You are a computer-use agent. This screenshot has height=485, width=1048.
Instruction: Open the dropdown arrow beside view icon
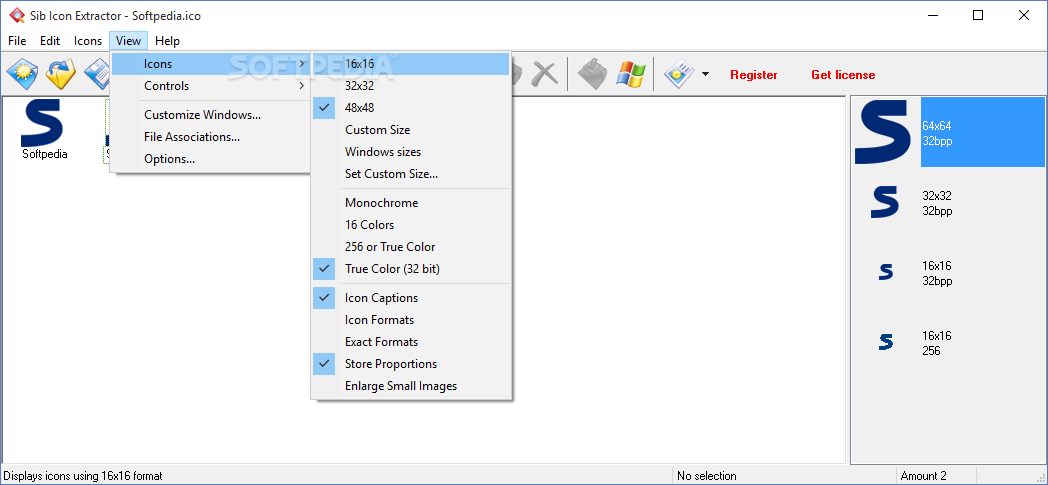(x=705, y=74)
